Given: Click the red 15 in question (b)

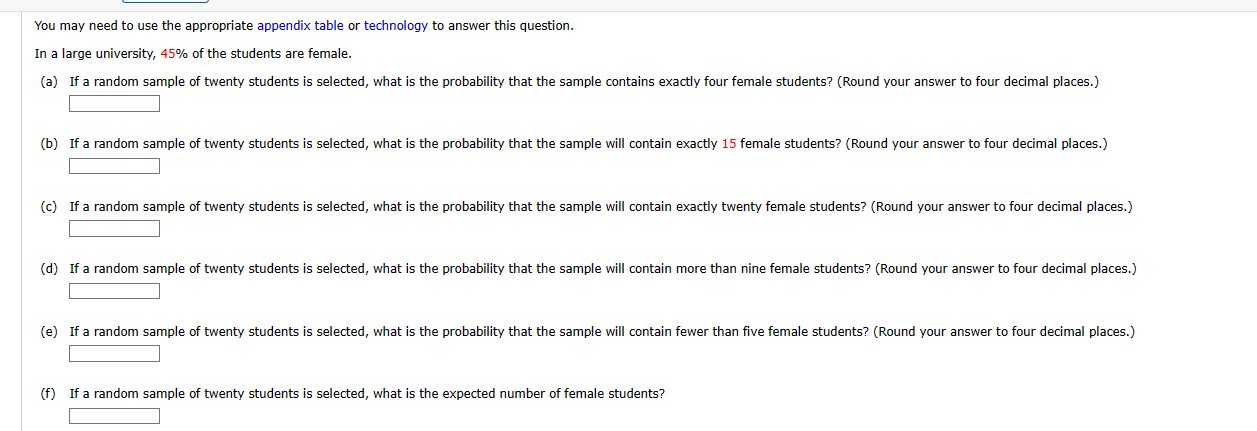Looking at the screenshot, I should [x=728, y=144].
